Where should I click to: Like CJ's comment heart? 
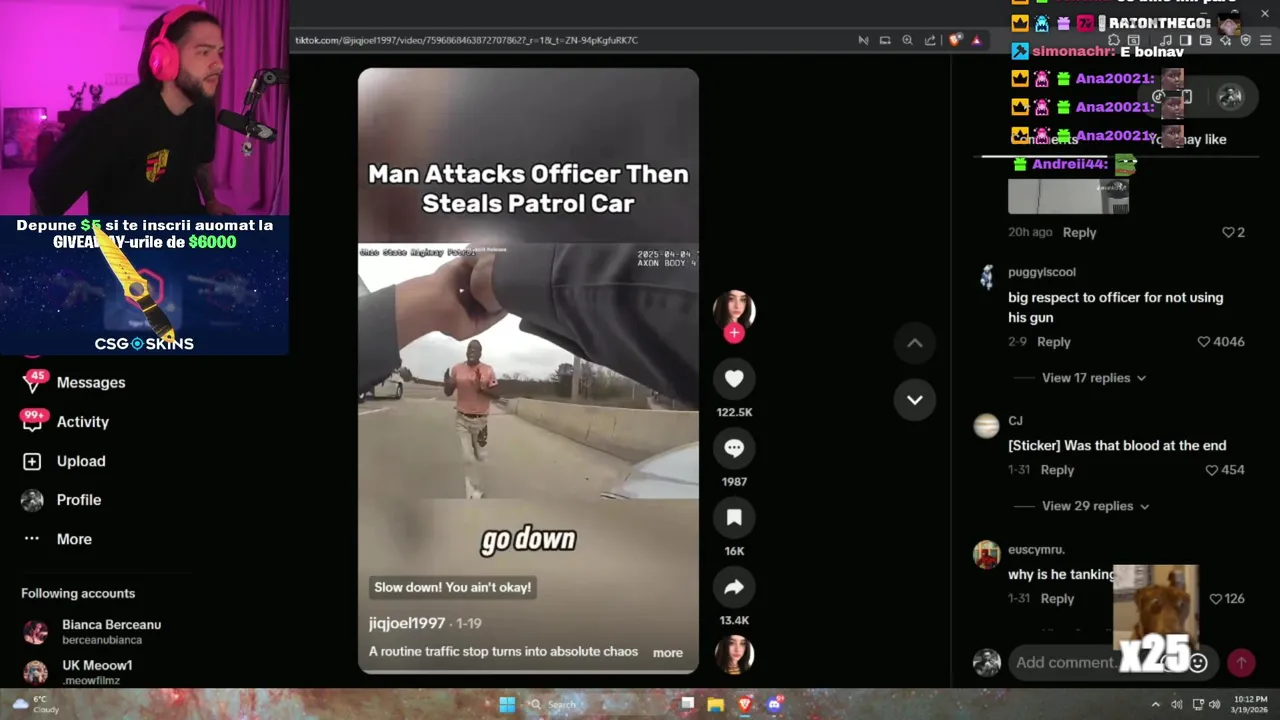[x=1212, y=470]
